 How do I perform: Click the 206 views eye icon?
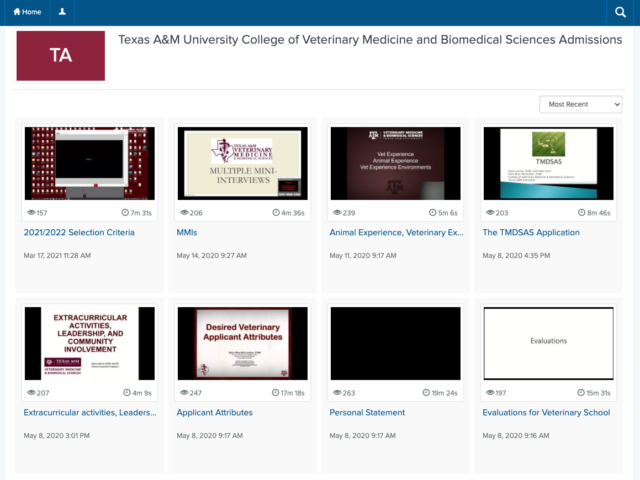(184, 212)
